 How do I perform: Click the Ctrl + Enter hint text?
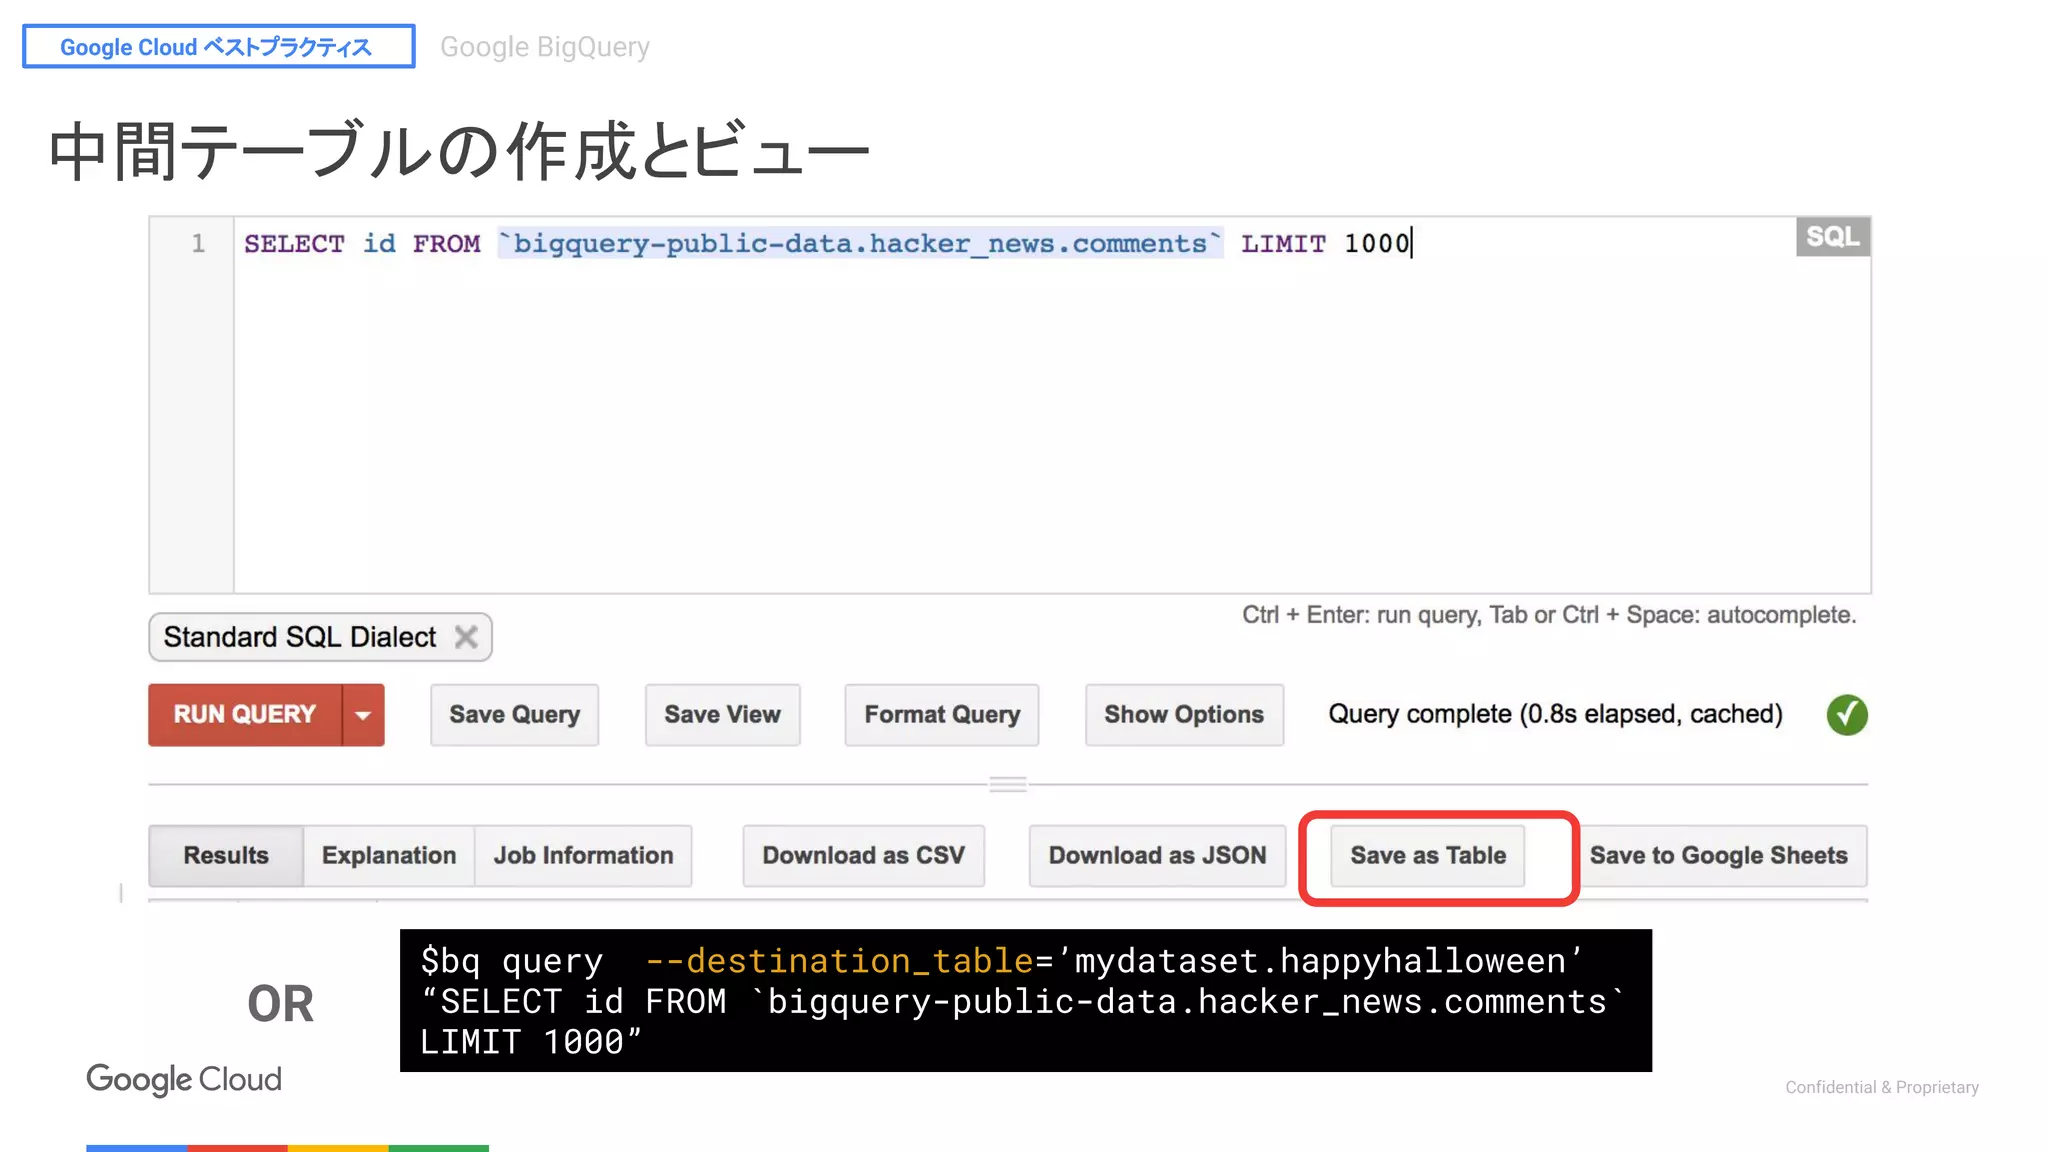point(1549,615)
